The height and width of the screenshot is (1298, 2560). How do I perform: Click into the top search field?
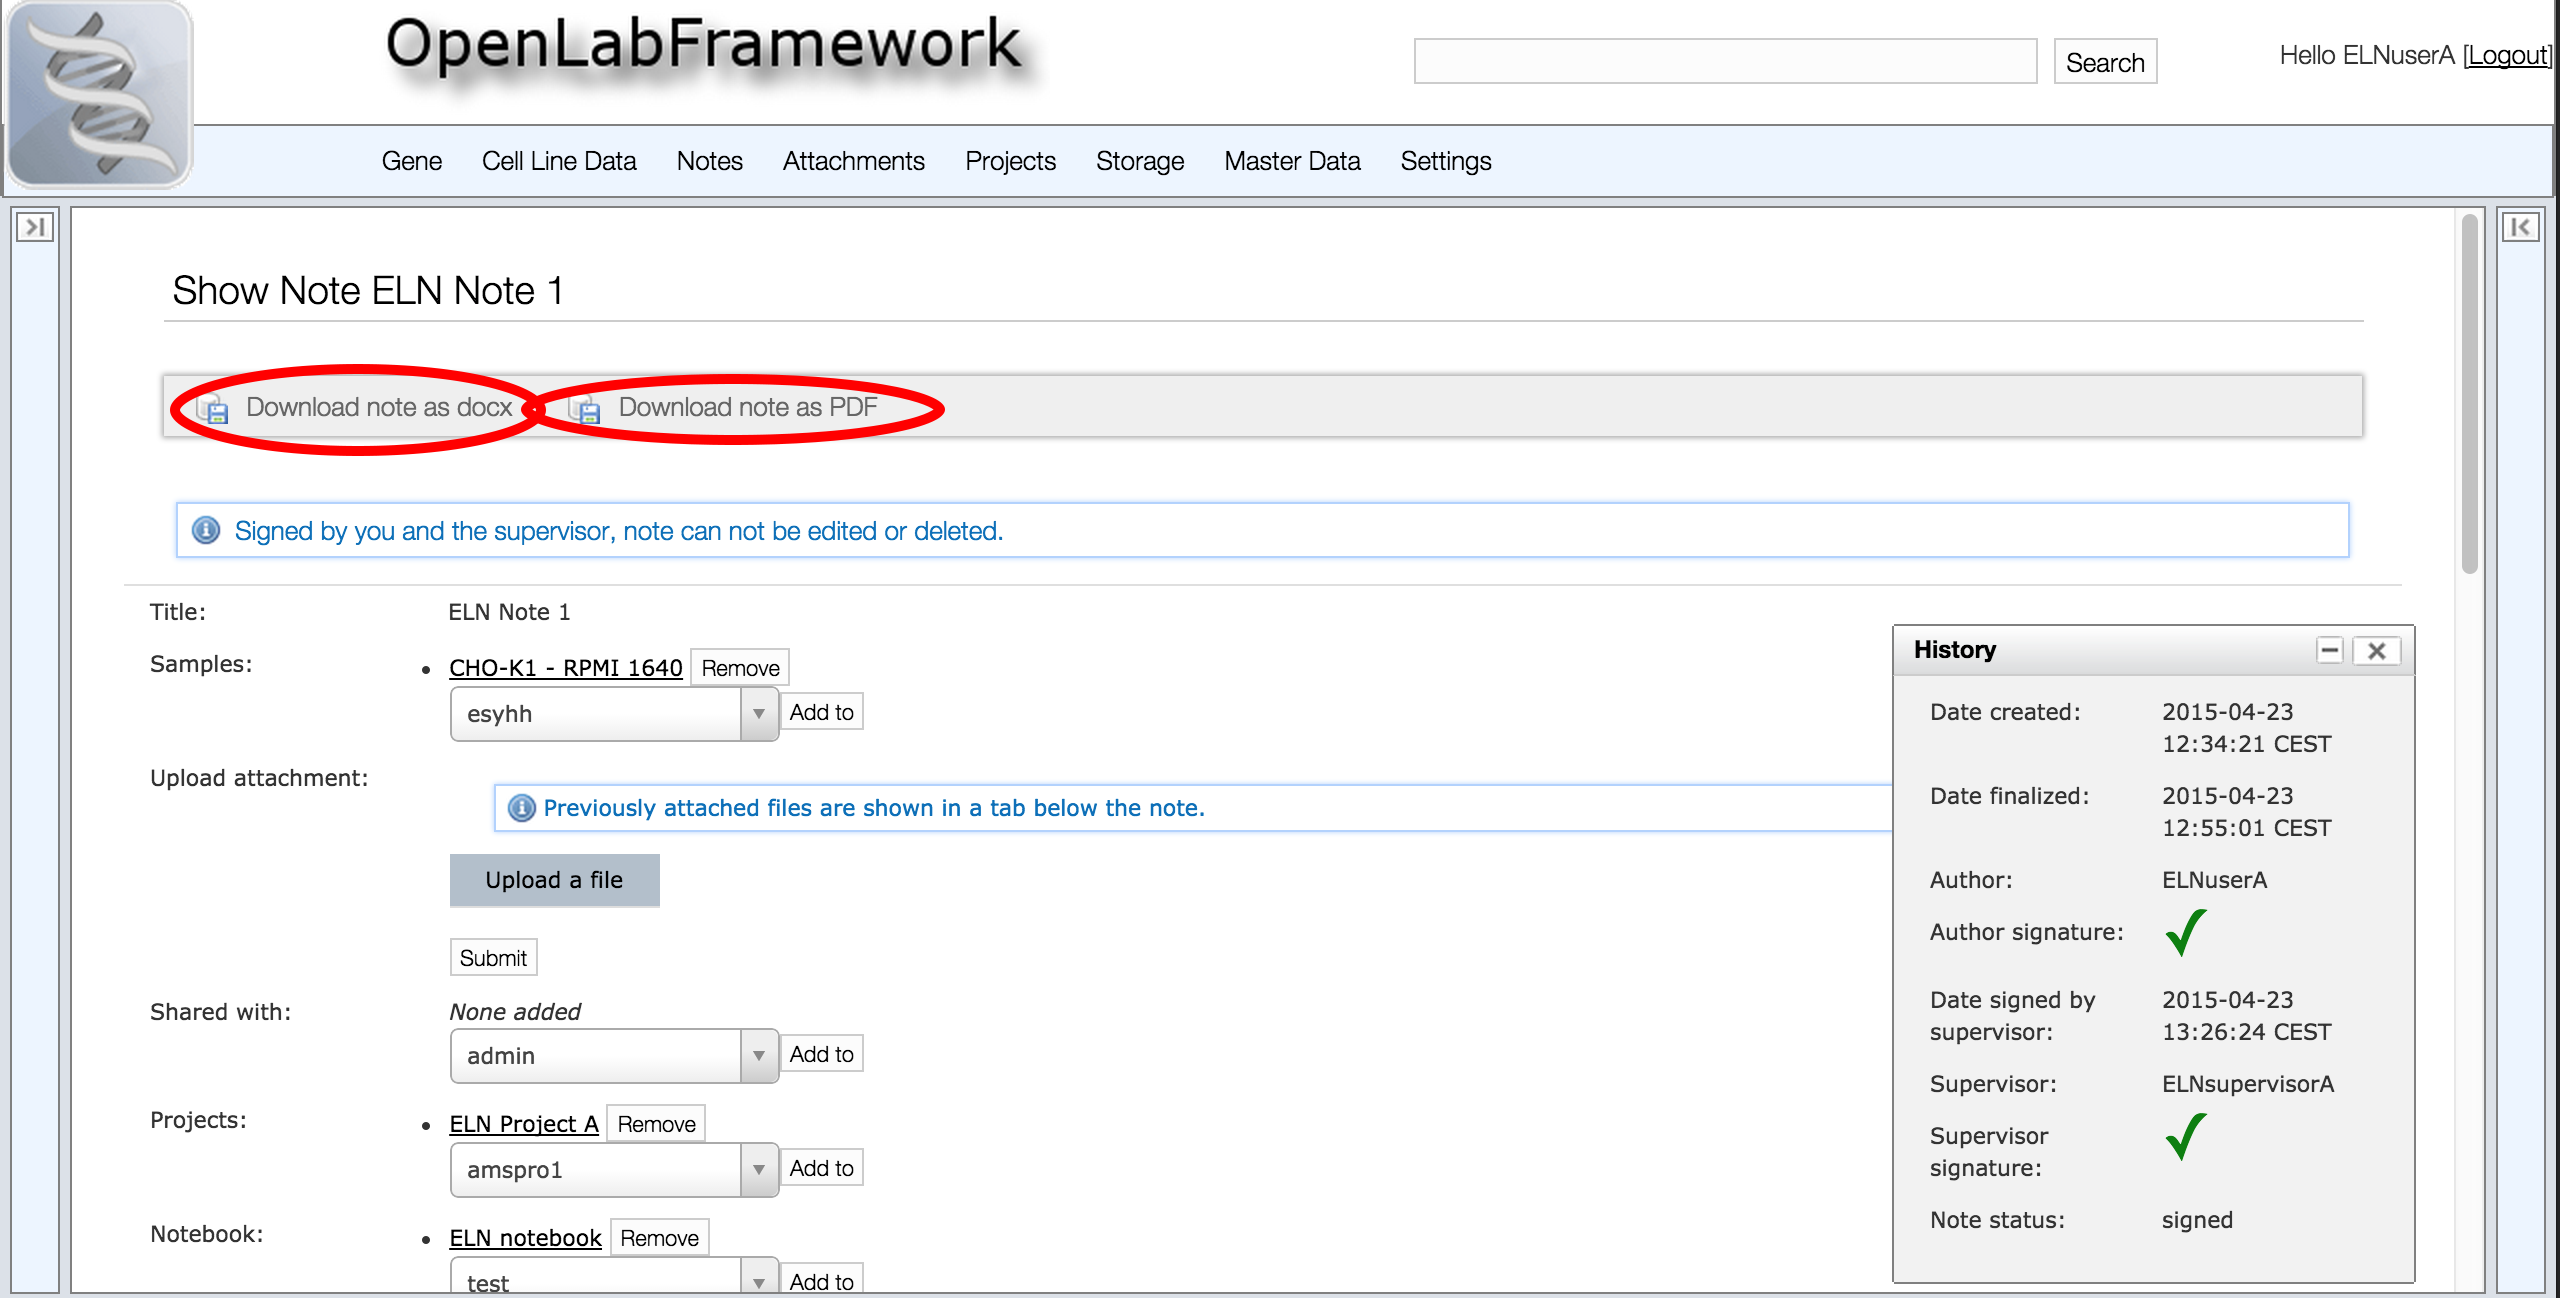point(1724,62)
